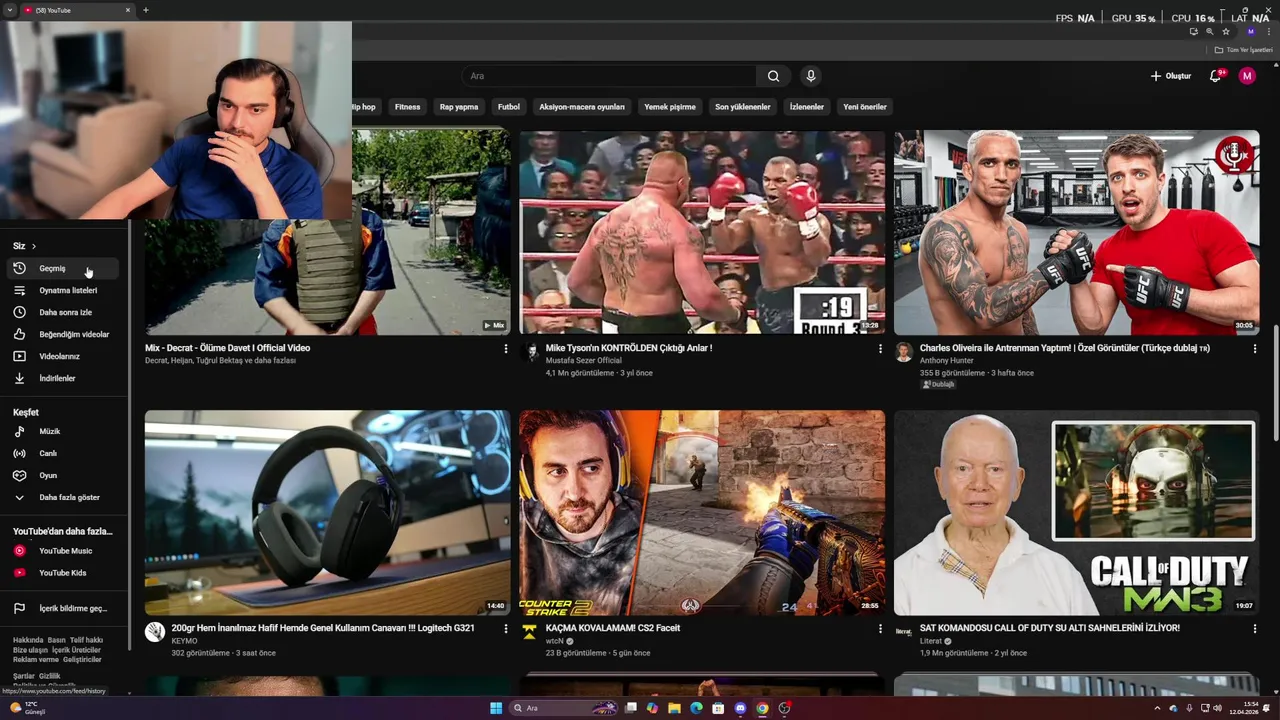
Task: Open Windows Start menu
Action: (496, 708)
